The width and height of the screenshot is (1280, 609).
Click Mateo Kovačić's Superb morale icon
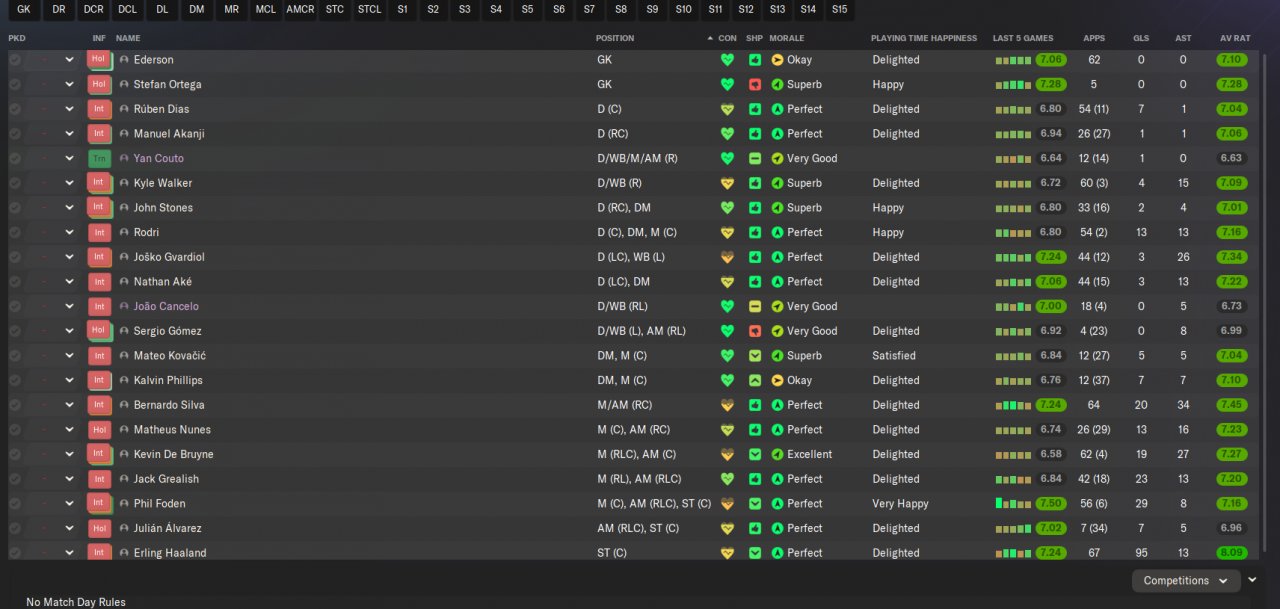(x=777, y=356)
